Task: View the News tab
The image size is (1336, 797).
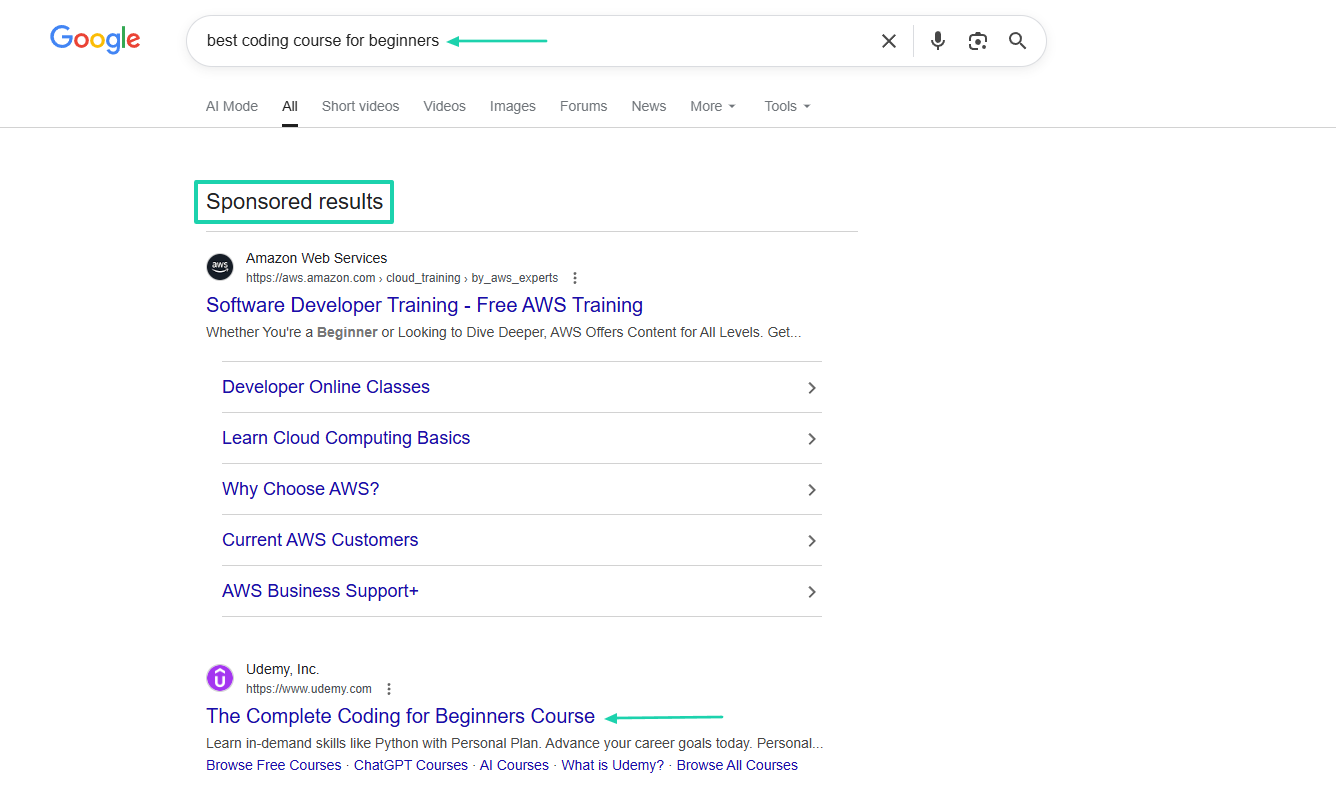Action: click(x=649, y=106)
